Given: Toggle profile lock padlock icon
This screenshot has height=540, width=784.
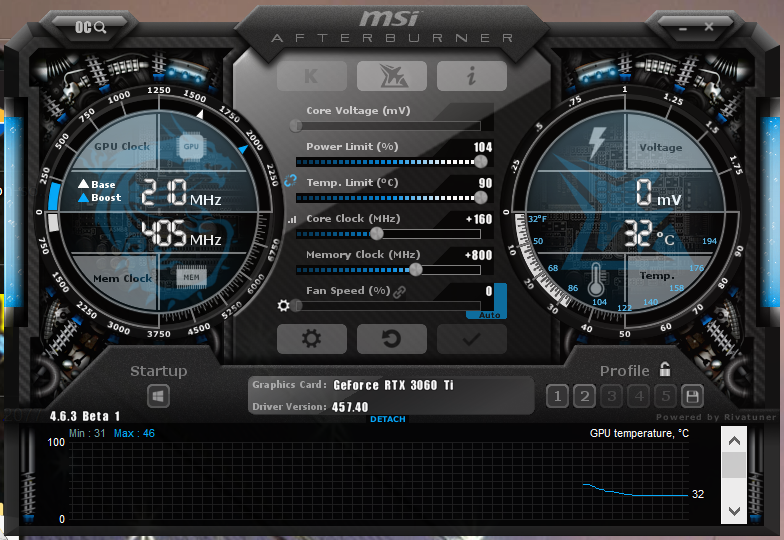Looking at the screenshot, I should pos(664,369).
